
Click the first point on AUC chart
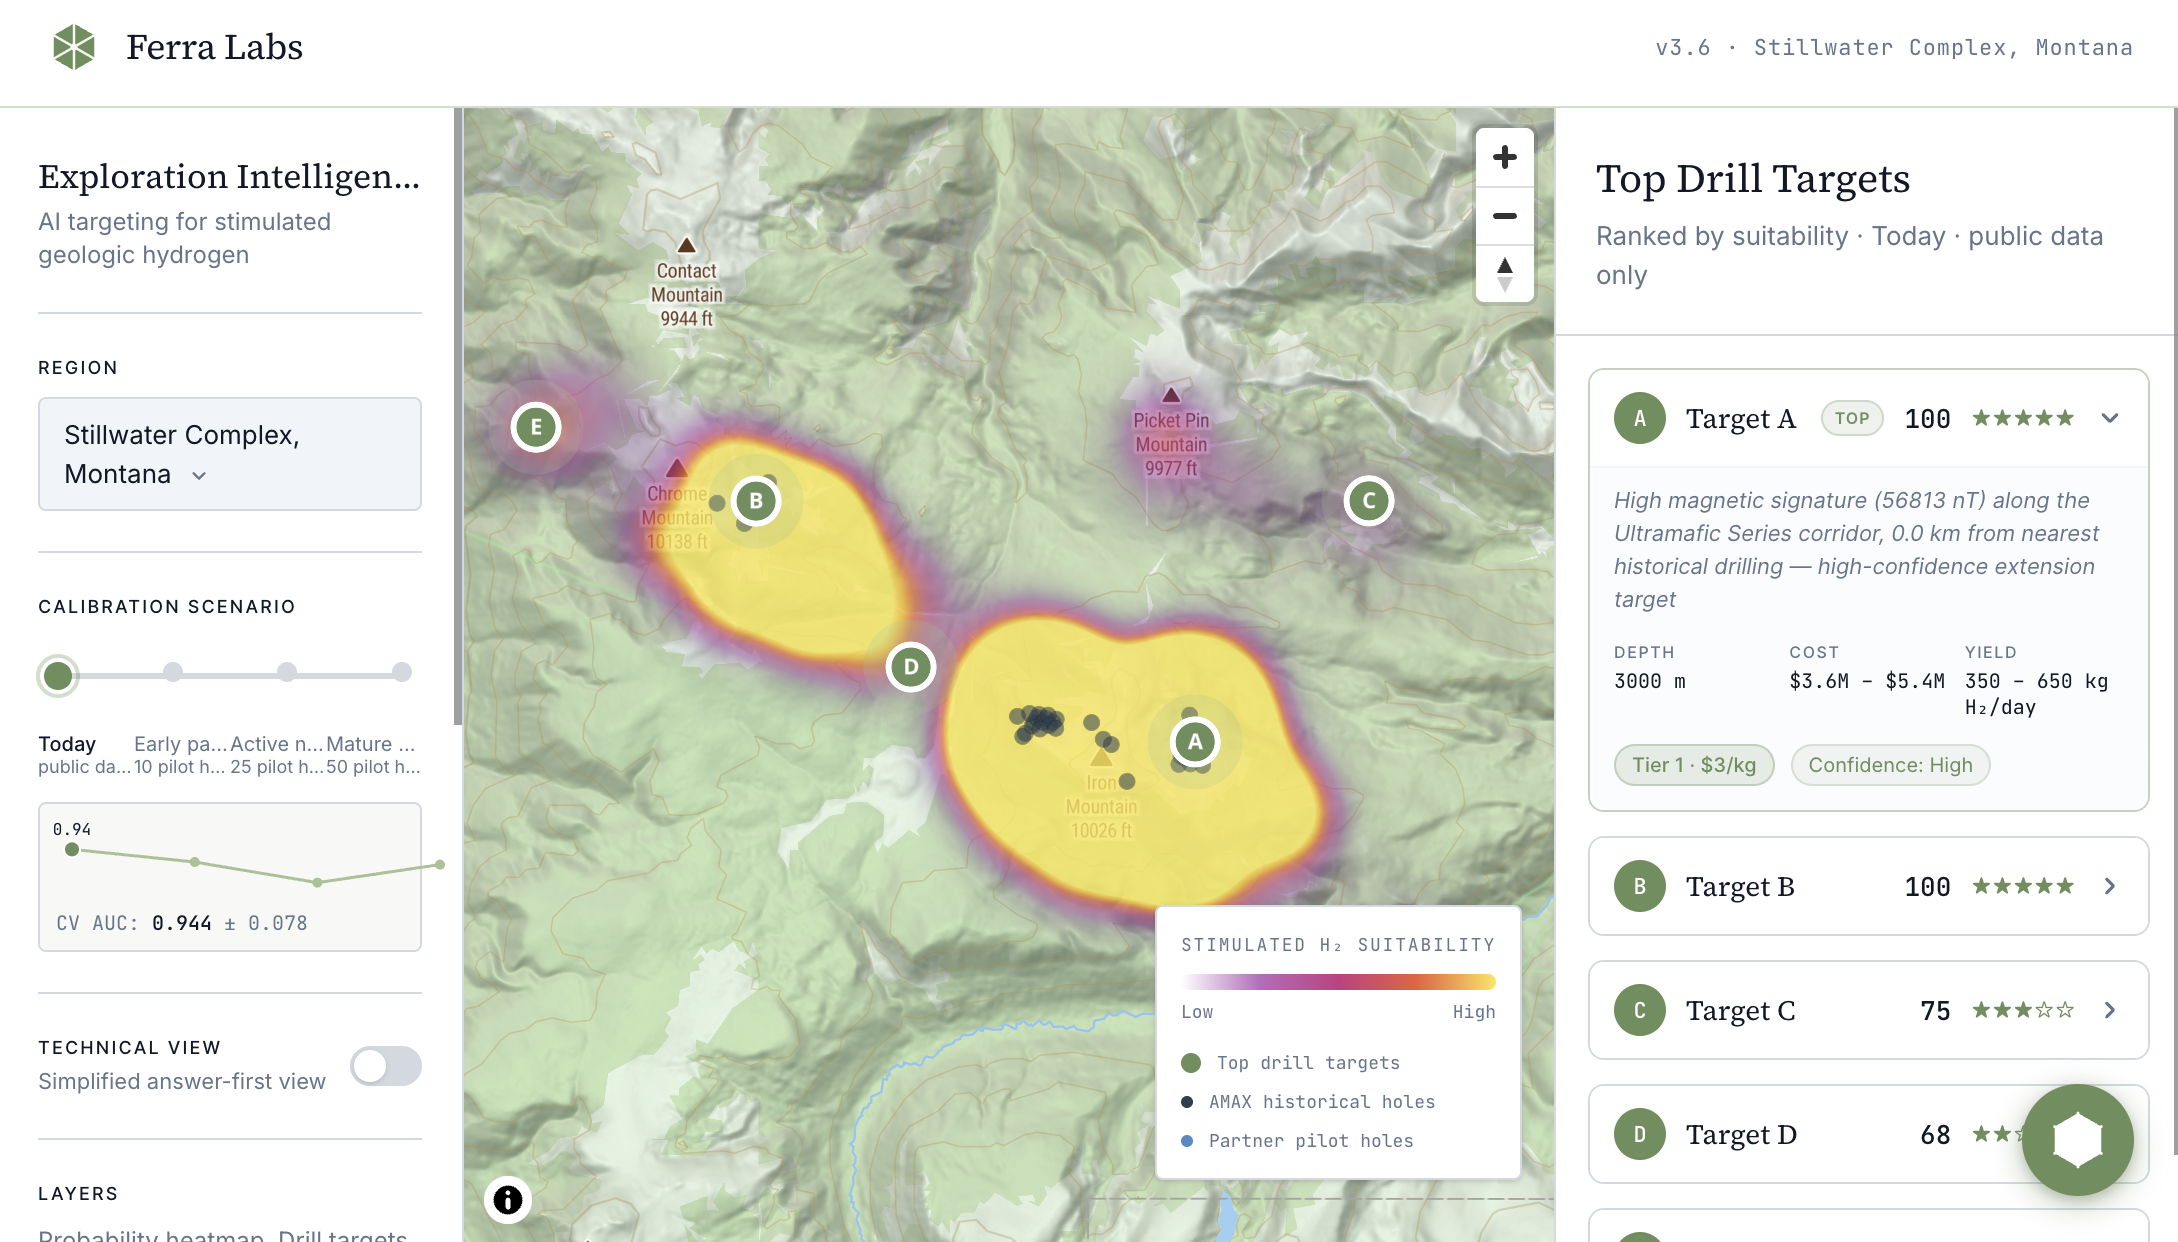[x=72, y=850]
